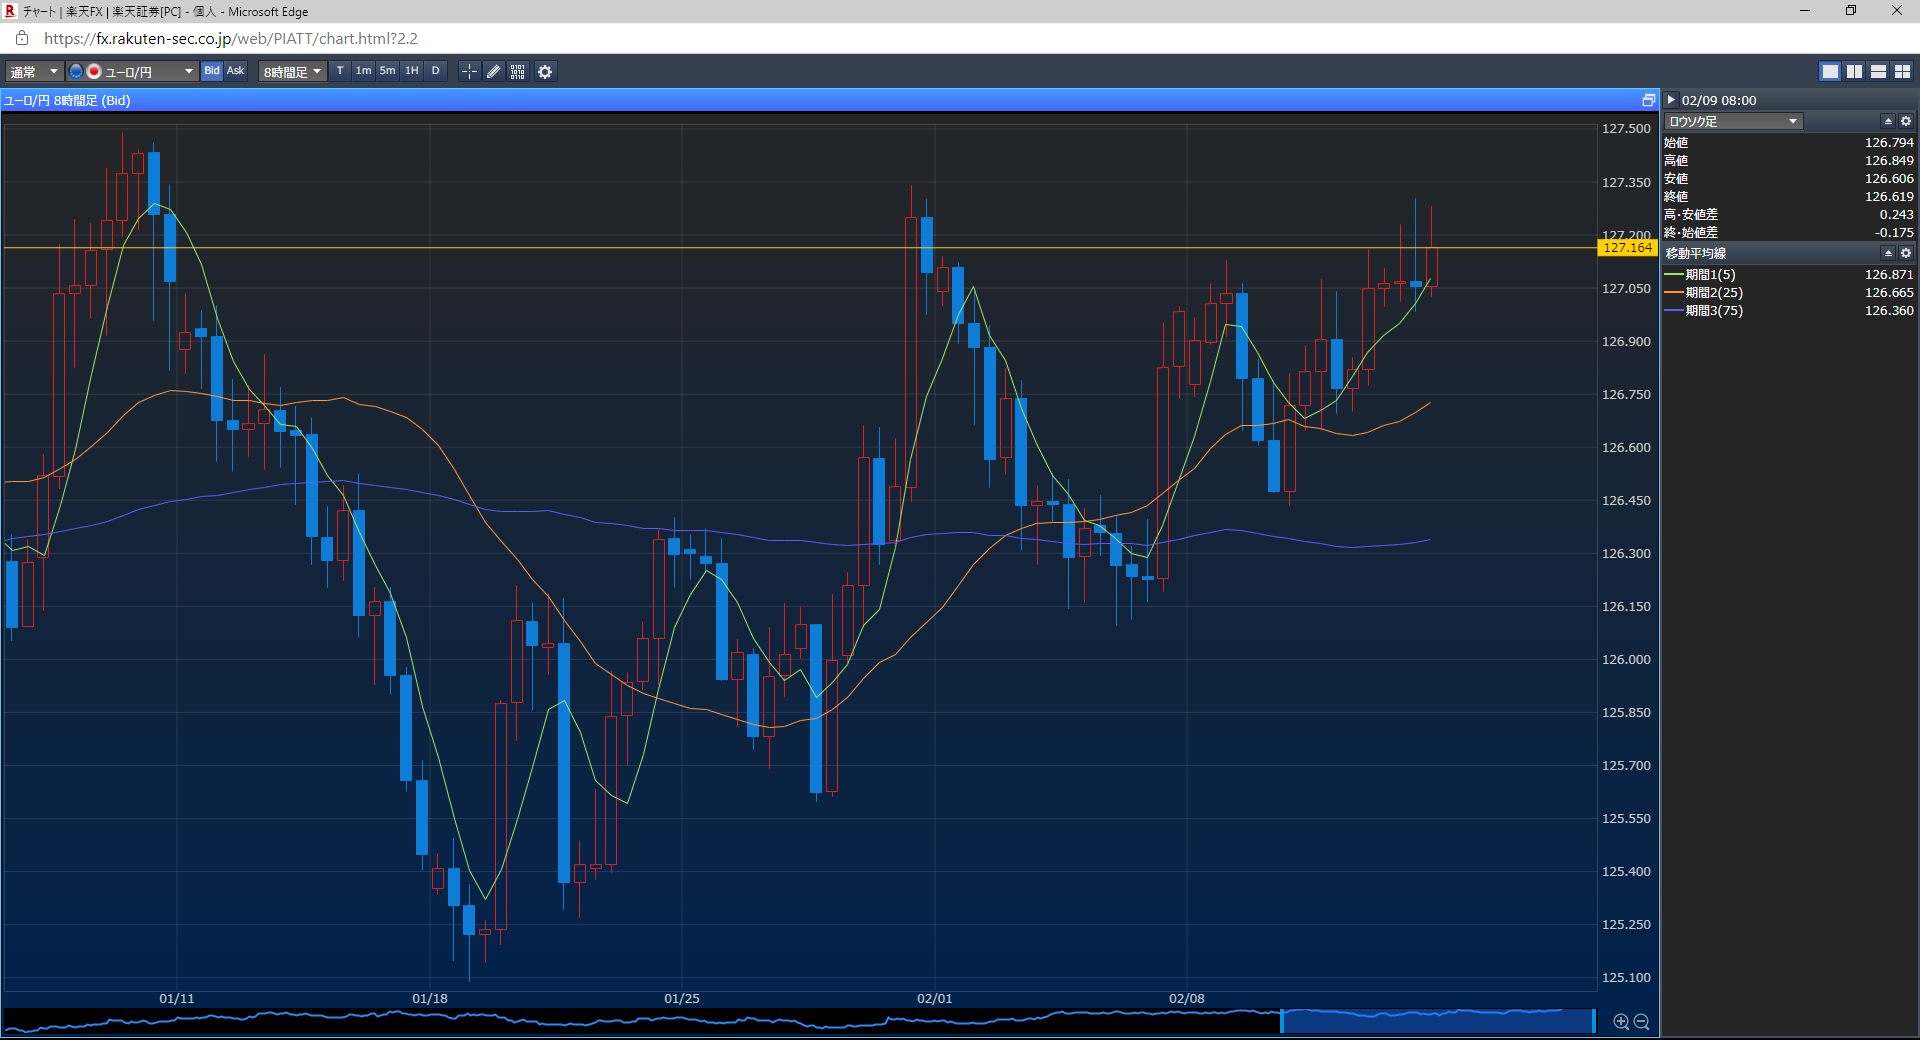Image resolution: width=1920 pixels, height=1040 pixels.
Task: Open the ロウソク足 chart type dropdown
Action: [1733, 121]
